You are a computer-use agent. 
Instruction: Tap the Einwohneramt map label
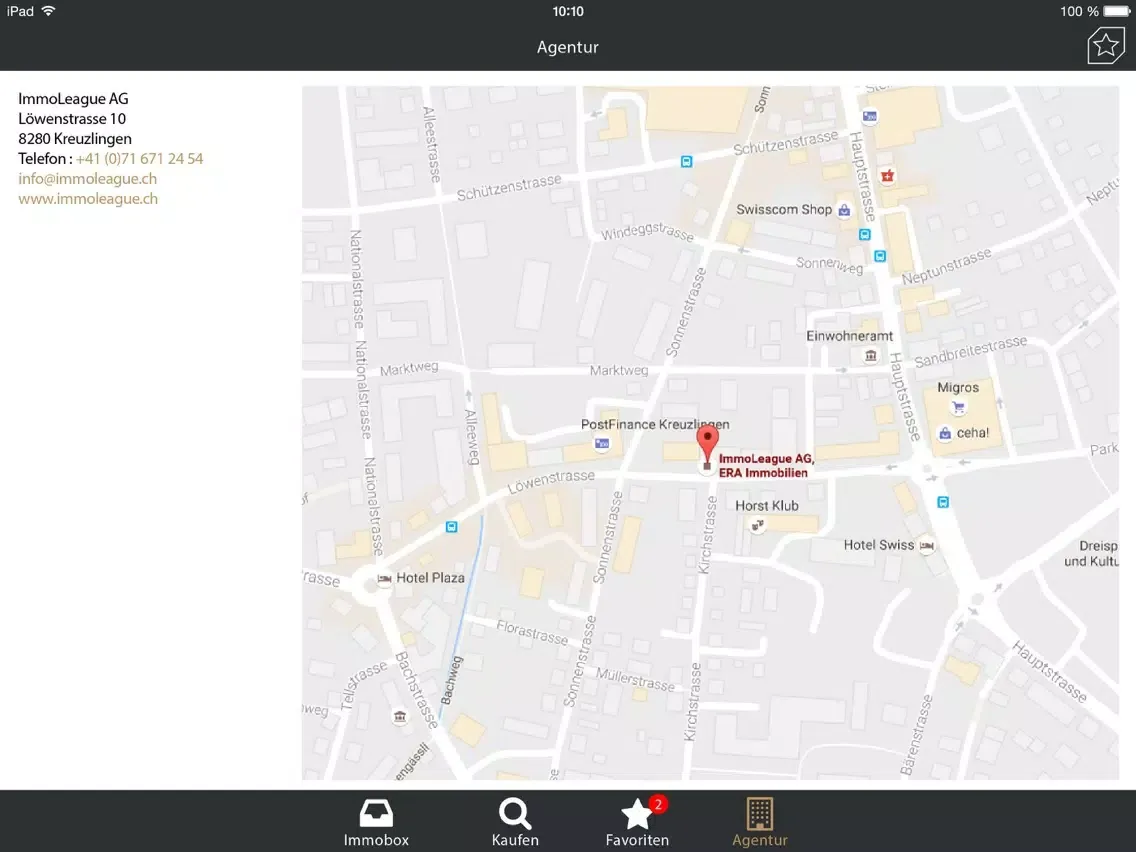click(x=849, y=336)
